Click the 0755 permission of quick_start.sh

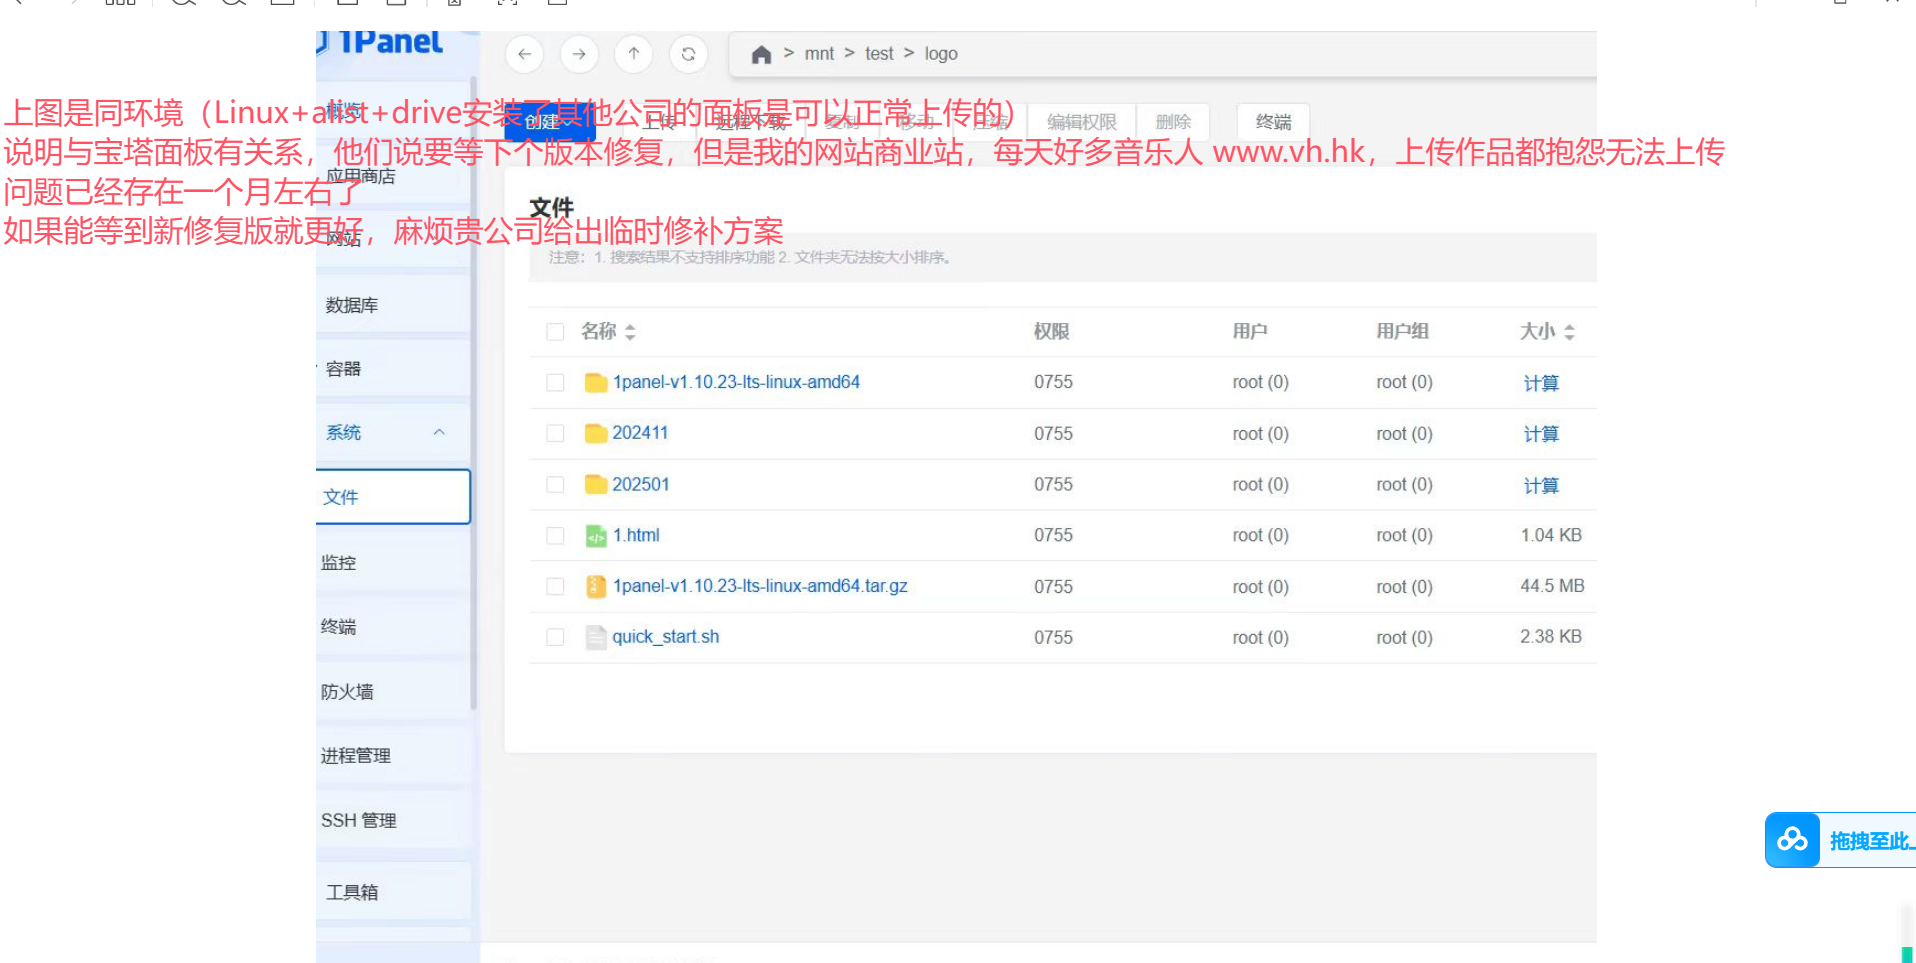(1053, 637)
